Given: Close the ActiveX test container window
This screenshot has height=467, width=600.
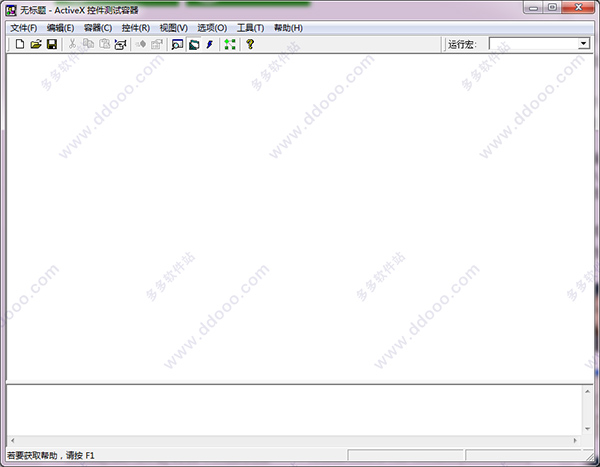Looking at the screenshot, I should click(578, 8).
